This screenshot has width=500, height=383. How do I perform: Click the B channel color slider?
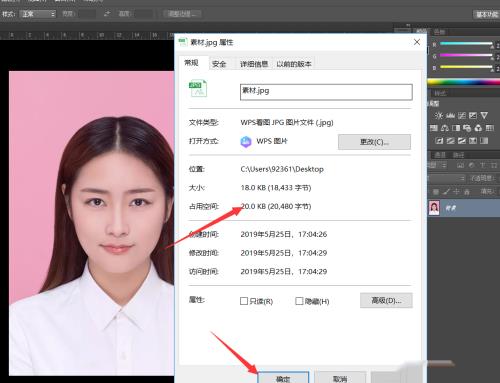[x=466, y=67]
